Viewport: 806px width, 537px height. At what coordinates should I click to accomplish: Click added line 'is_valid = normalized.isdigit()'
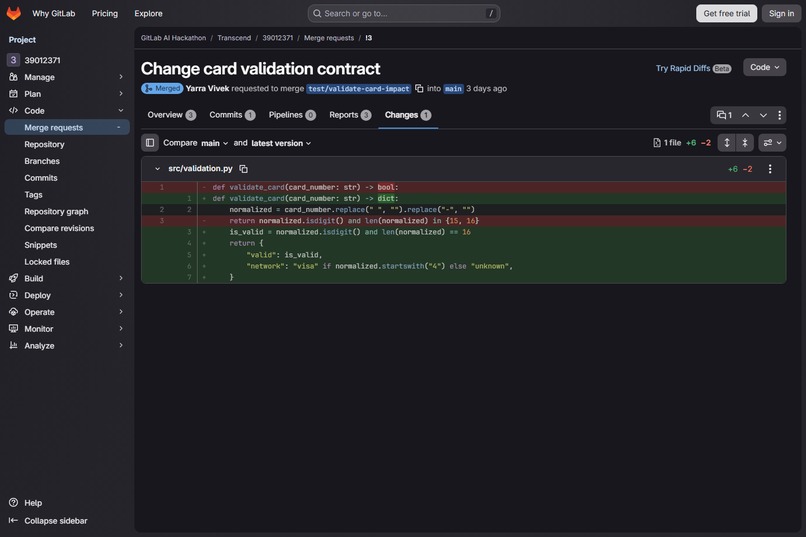[464, 232]
